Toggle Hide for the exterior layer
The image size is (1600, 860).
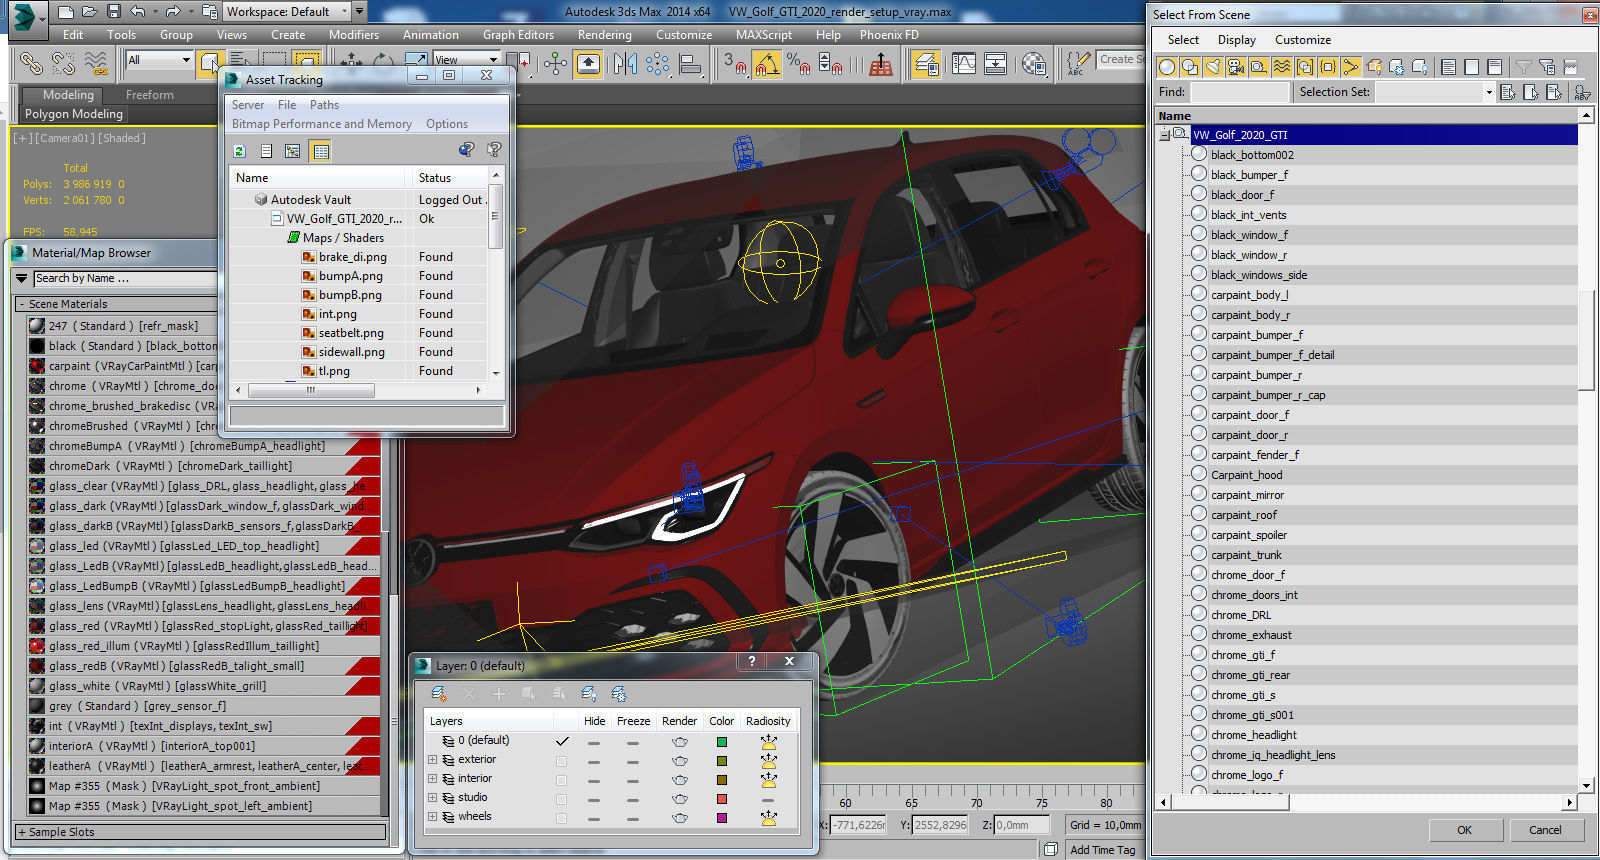[x=594, y=762]
